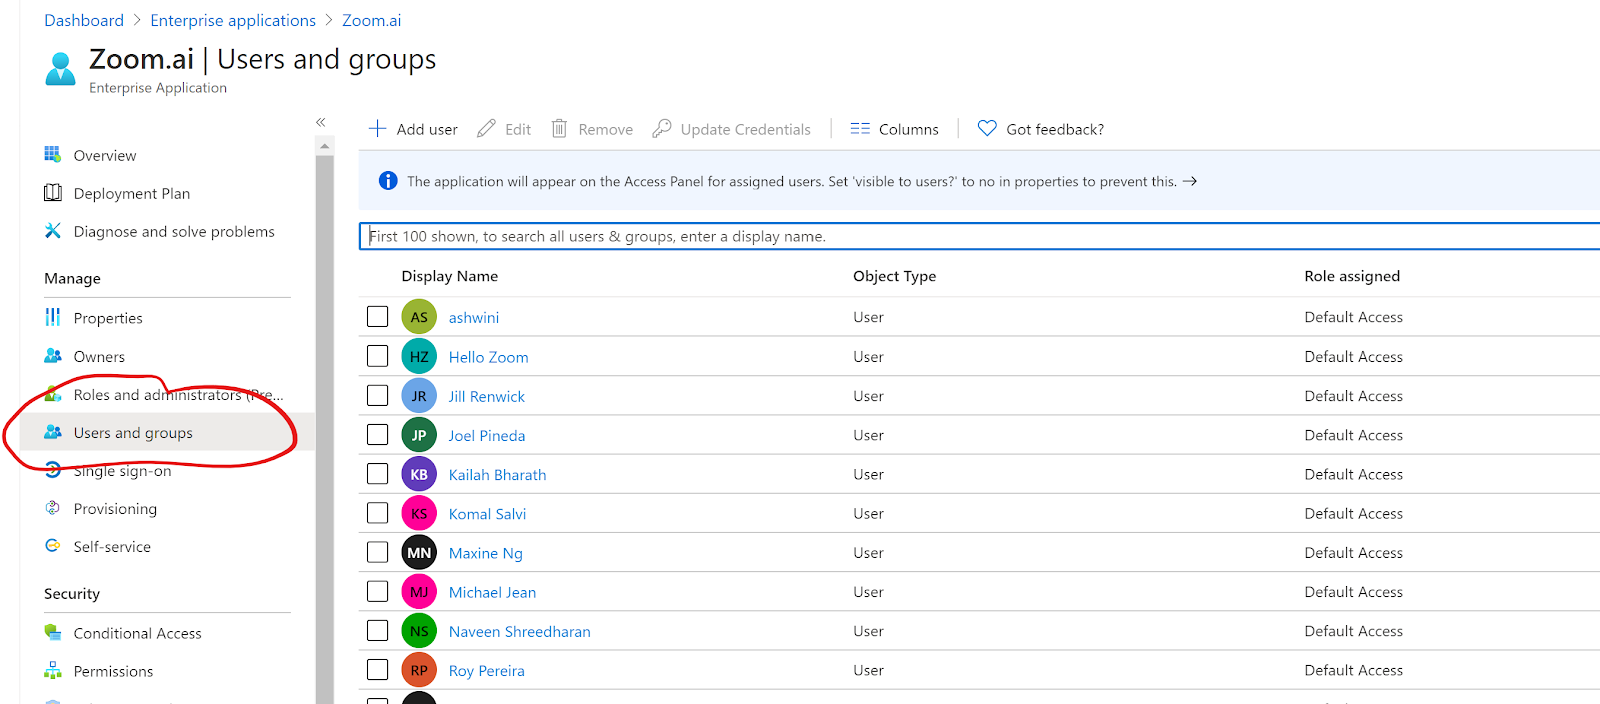This screenshot has width=1600, height=704.
Task: Click the MN avatar for Maxine Ng
Action: (419, 552)
